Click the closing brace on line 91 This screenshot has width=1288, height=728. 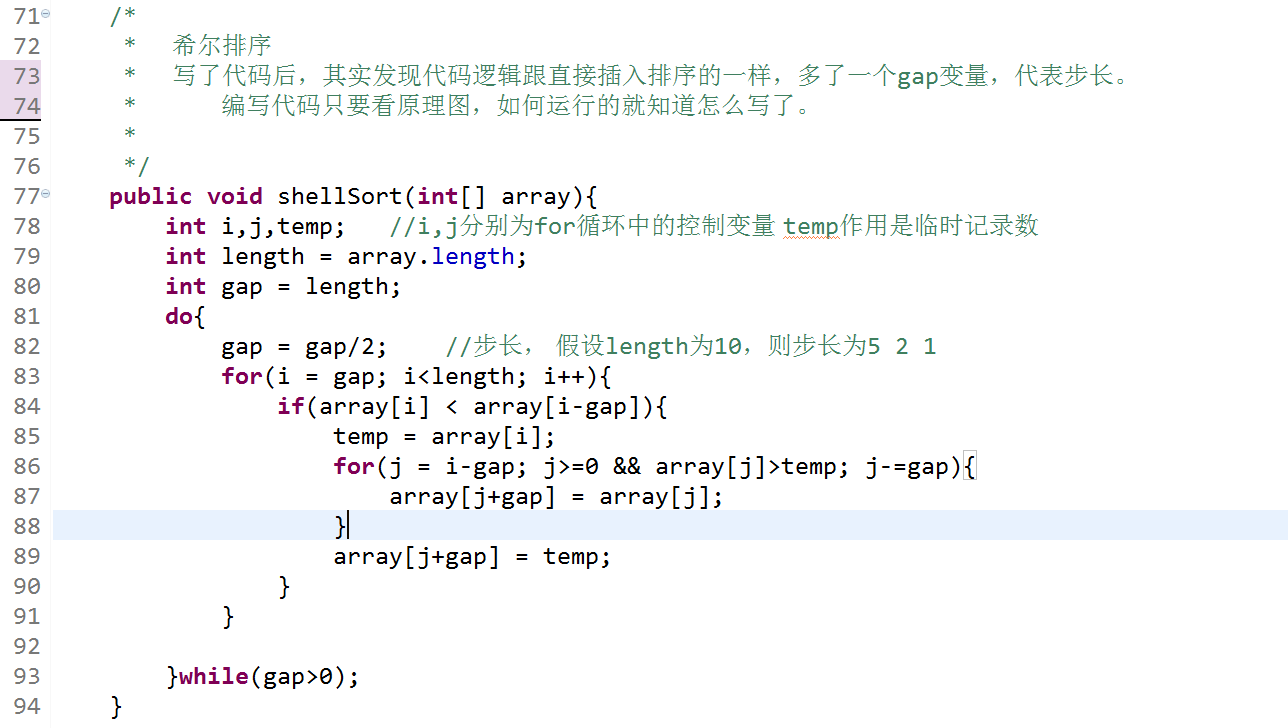tap(228, 616)
